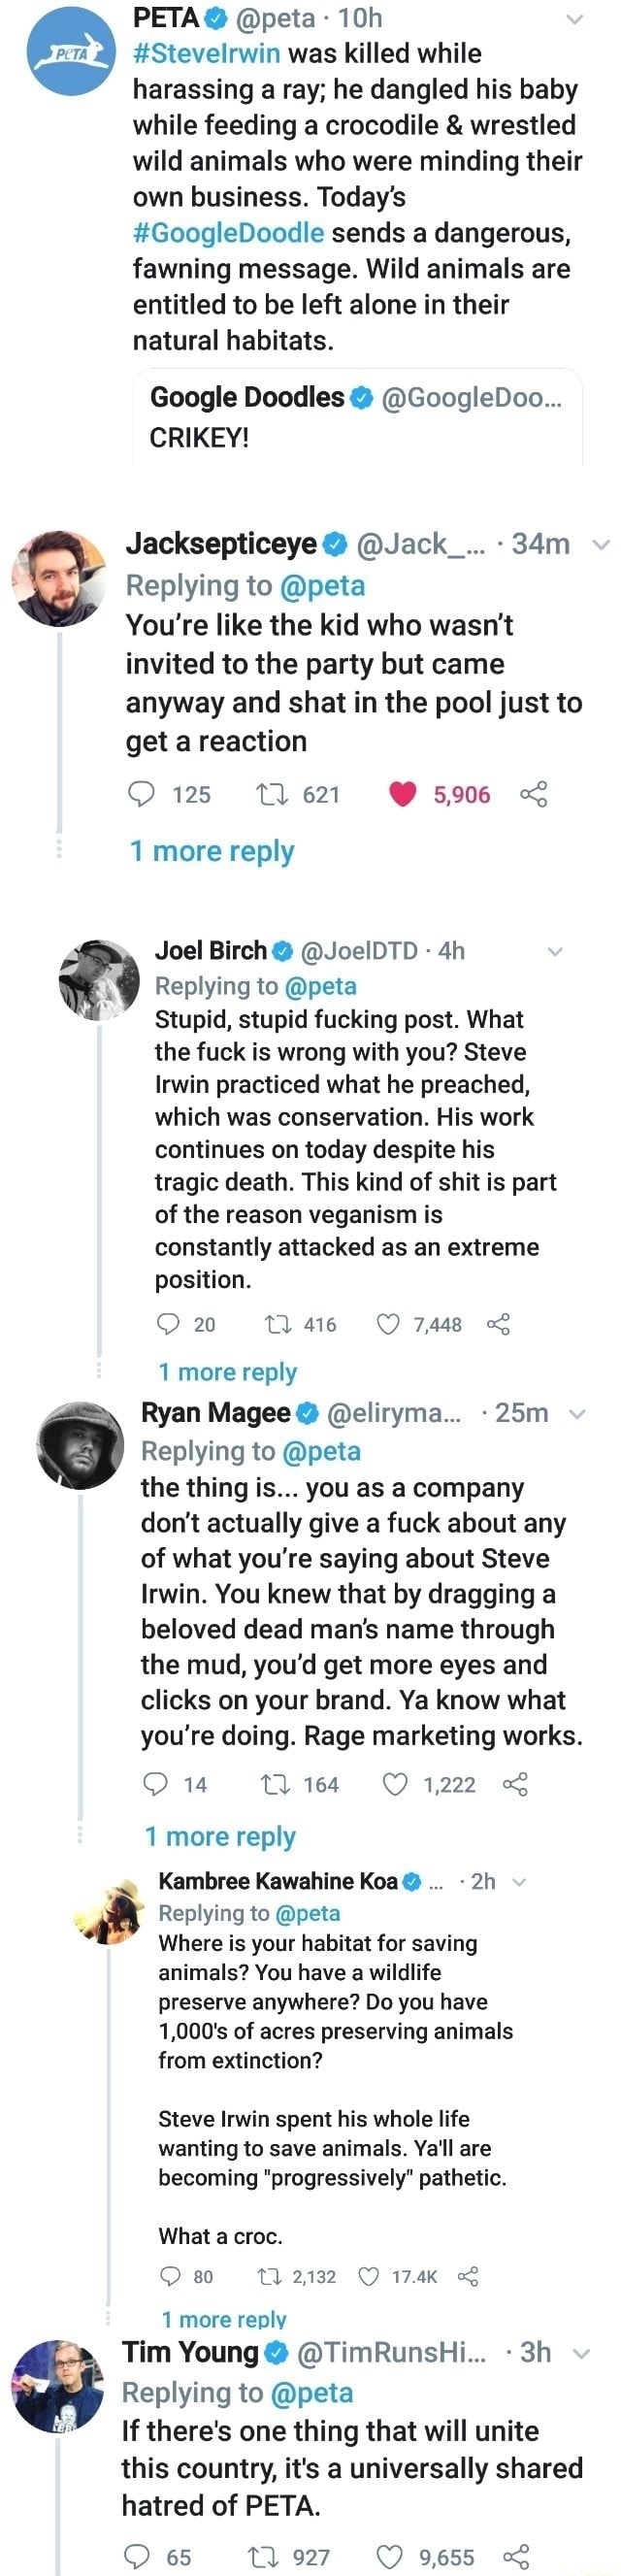Retweet Joel Birch's reply
This screenshot has width=621, height=2576.
click(x=278, y=1324)
